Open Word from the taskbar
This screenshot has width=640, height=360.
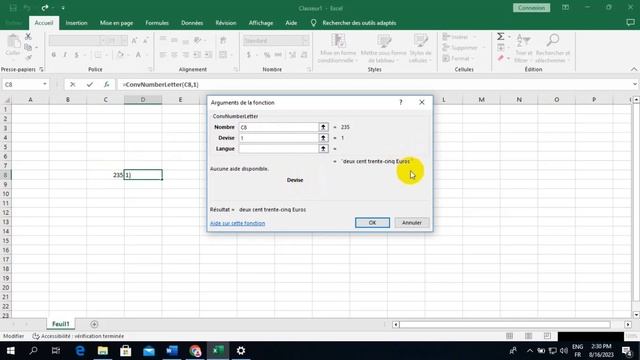[x=172, y=351]
